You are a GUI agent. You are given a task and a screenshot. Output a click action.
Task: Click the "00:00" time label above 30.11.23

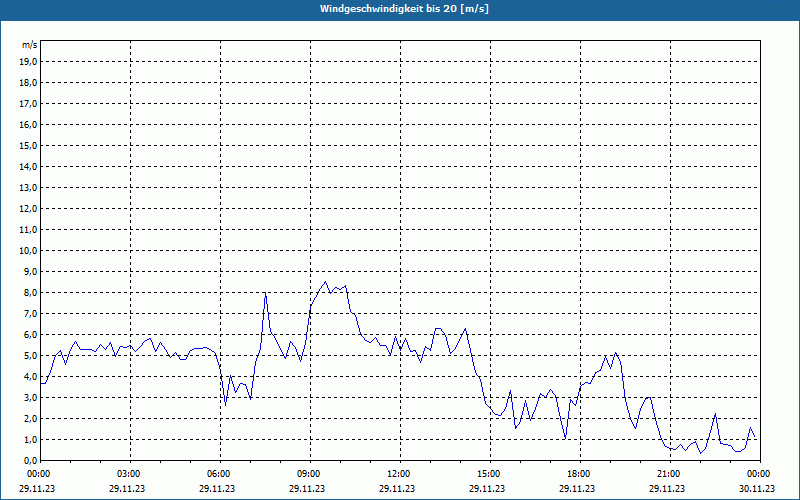click(x=759, y=474)
